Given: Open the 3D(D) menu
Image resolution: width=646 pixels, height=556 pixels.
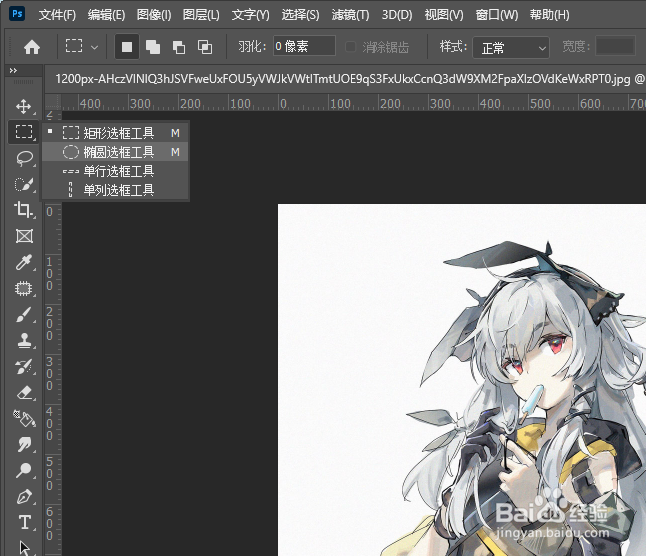Looking at the screenshot, I should pos(397,15).
